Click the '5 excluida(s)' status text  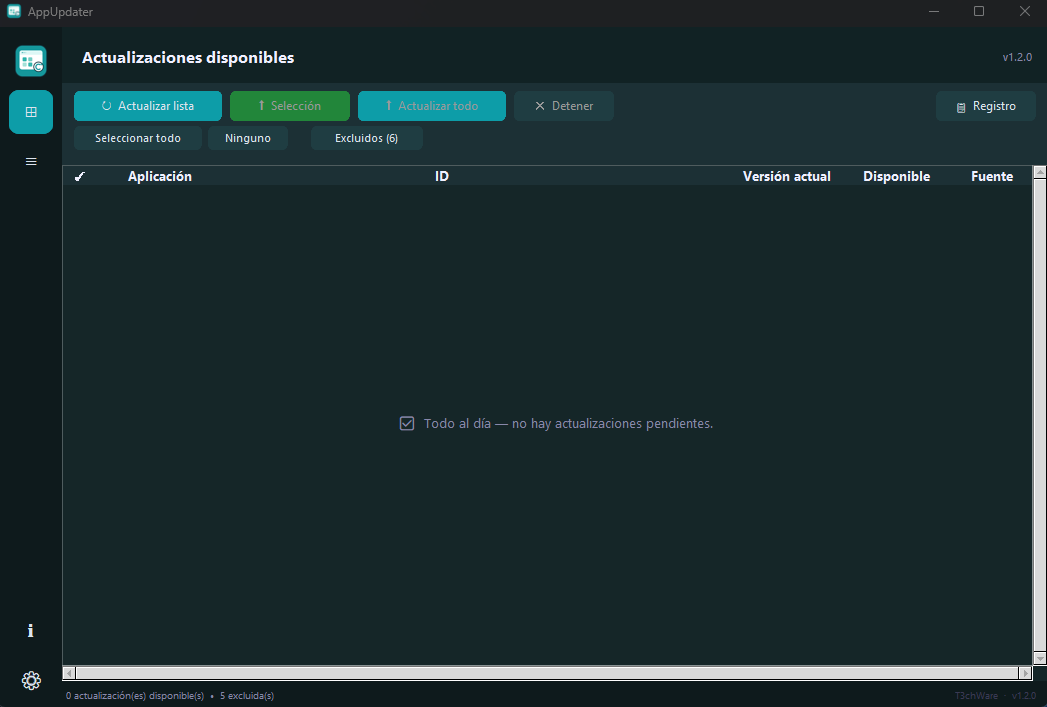pyautogui.click(x=247, y=696)
